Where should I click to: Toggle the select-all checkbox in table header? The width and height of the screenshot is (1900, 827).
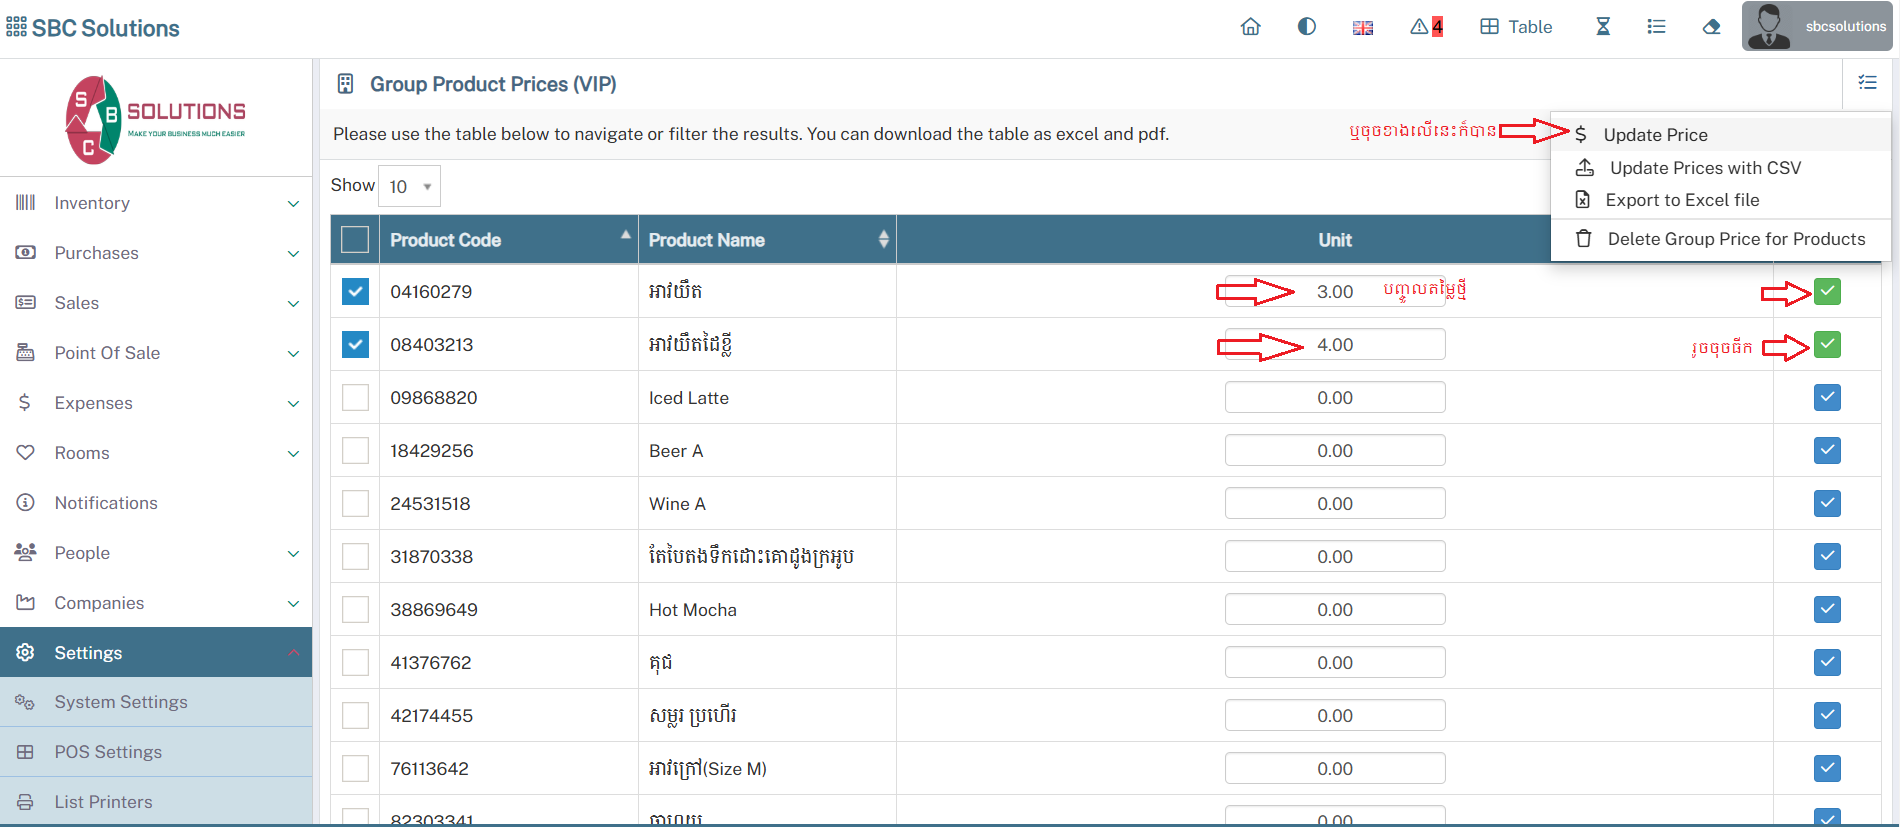355,240
